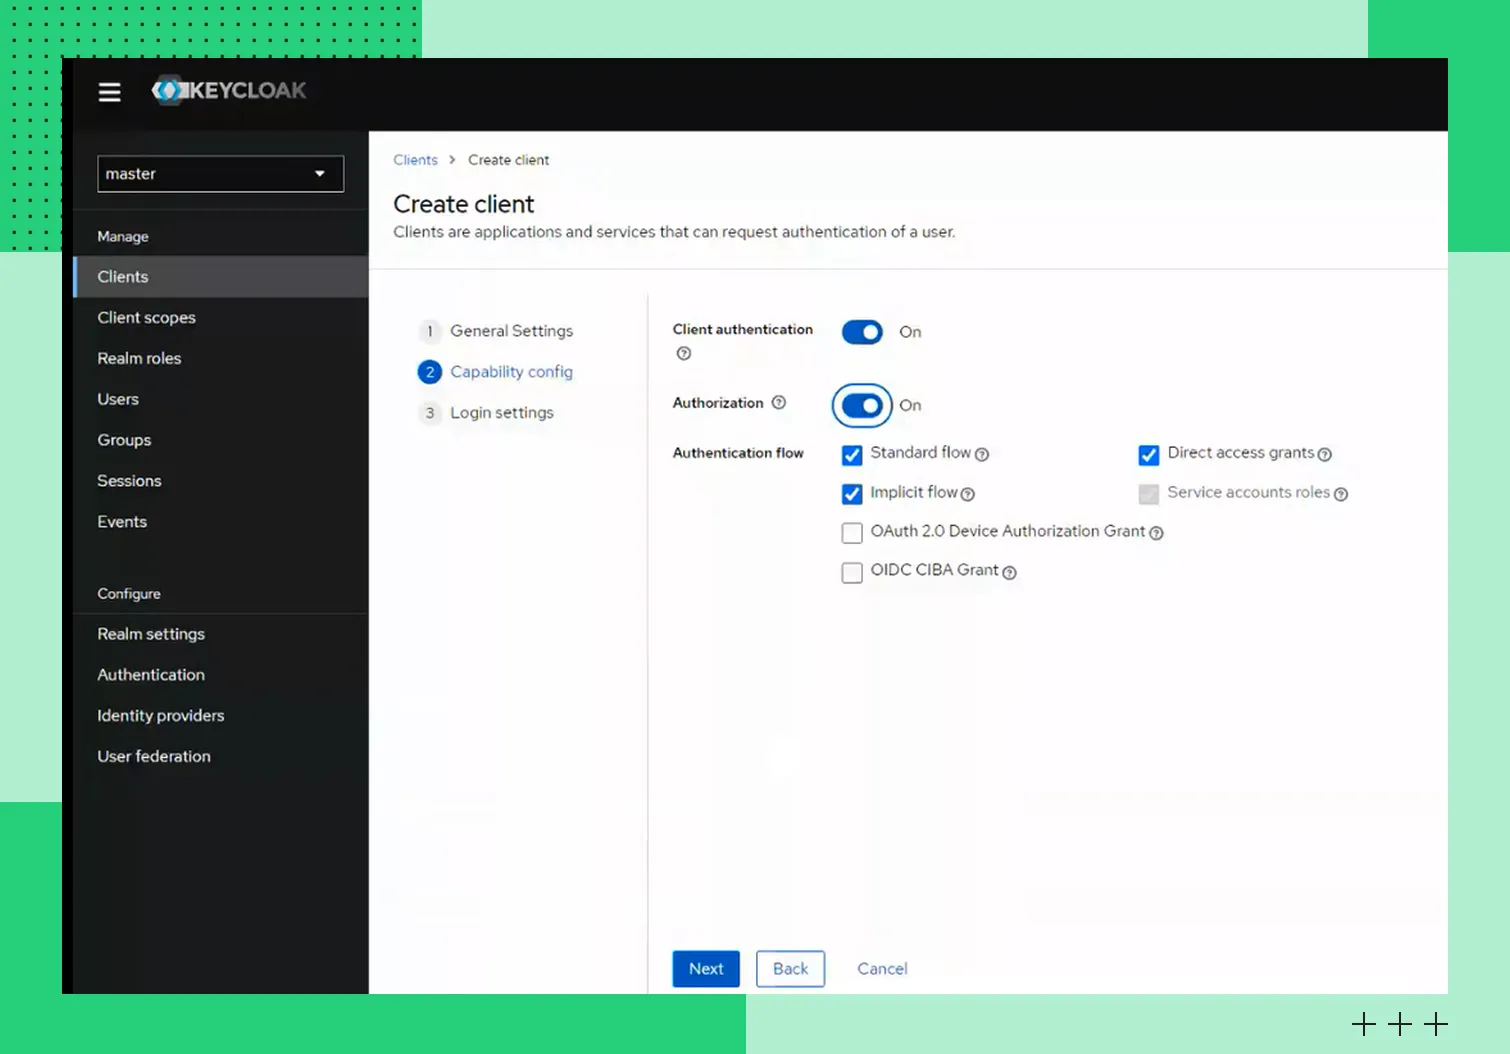The width and height of the screenshot is (1510, 1054).
Task: Show help for Direct access grants
Action: [x=1325, y=454]
